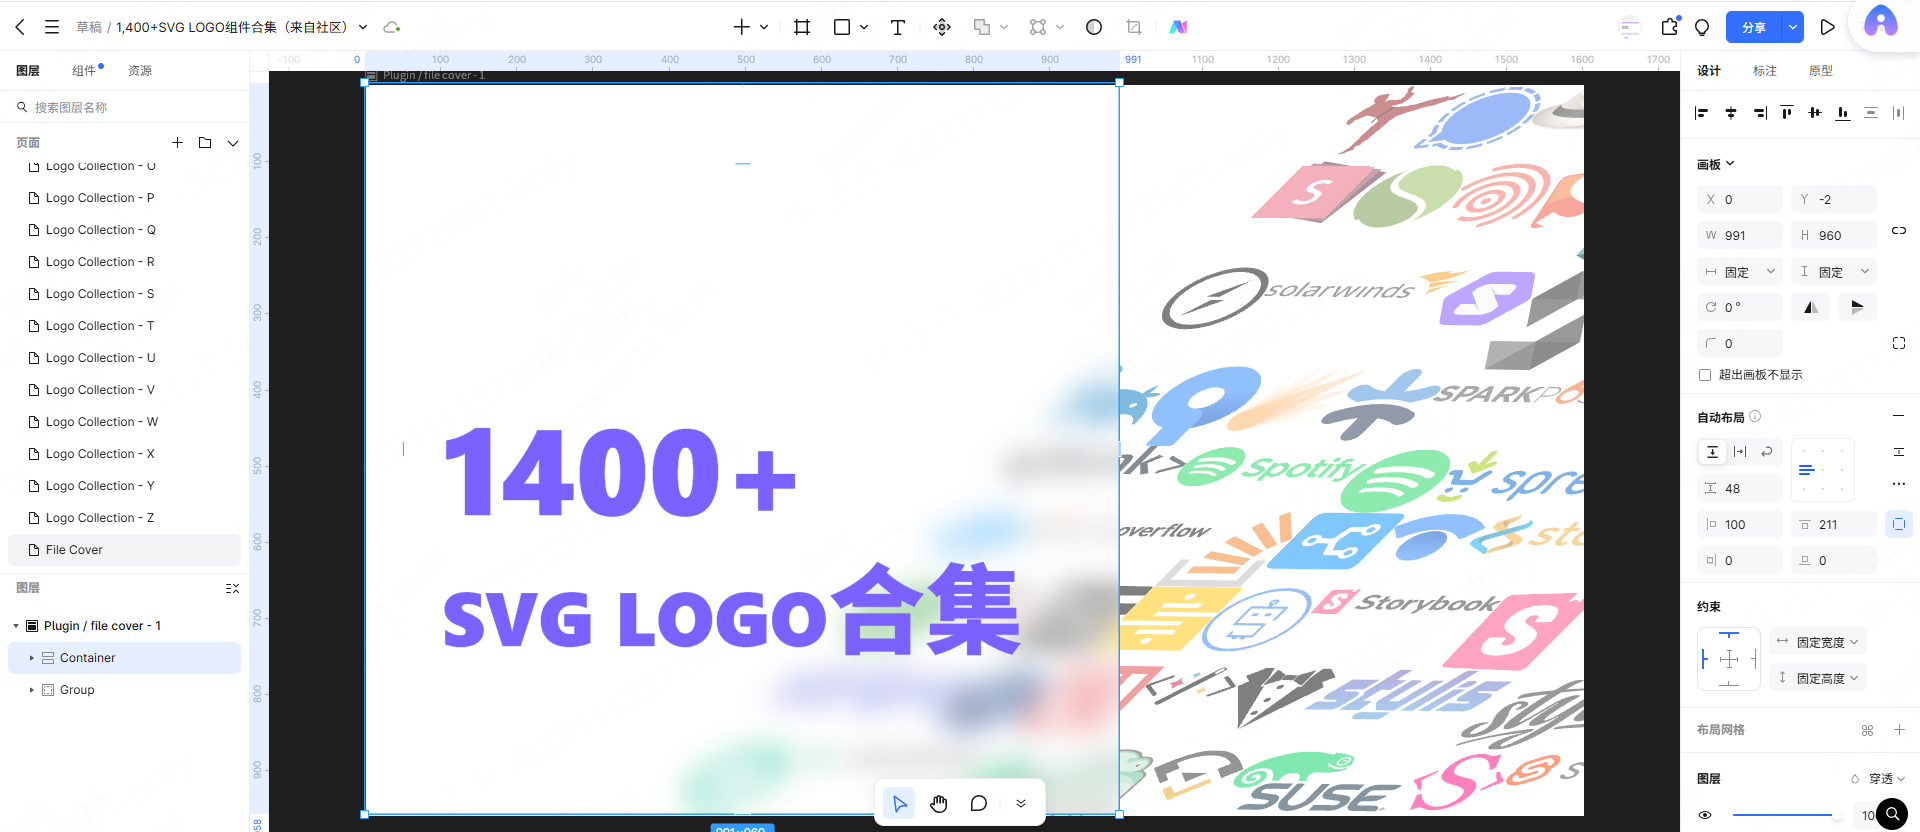The height and width of the screenshot is (832, 1920).
Task: Open horizontal 固定 sizing dropdown
Action: click(1740, 272)
